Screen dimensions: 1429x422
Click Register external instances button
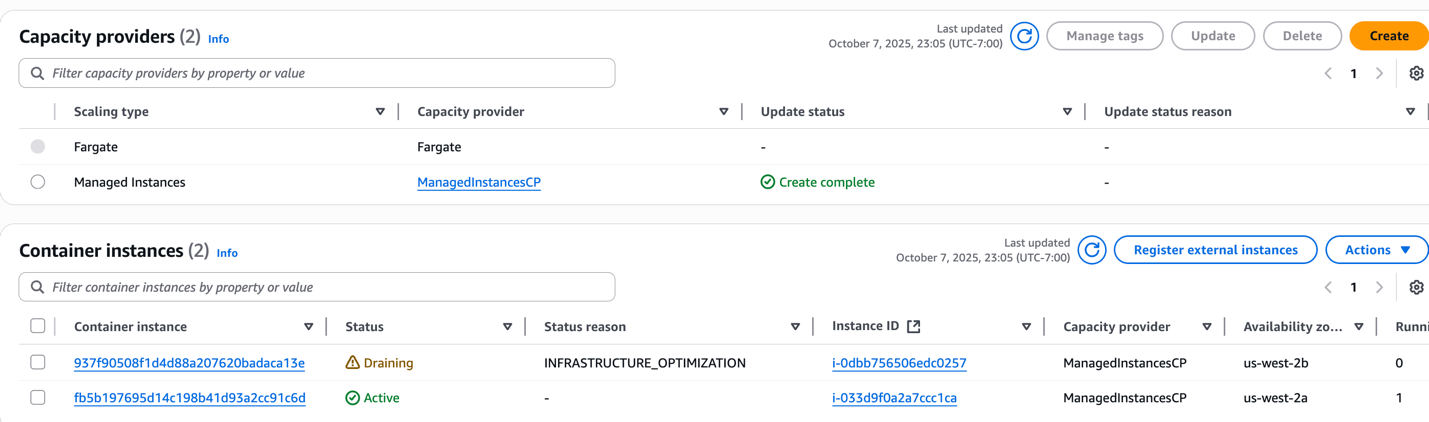pyautogui.click(x=1215, y=250)
